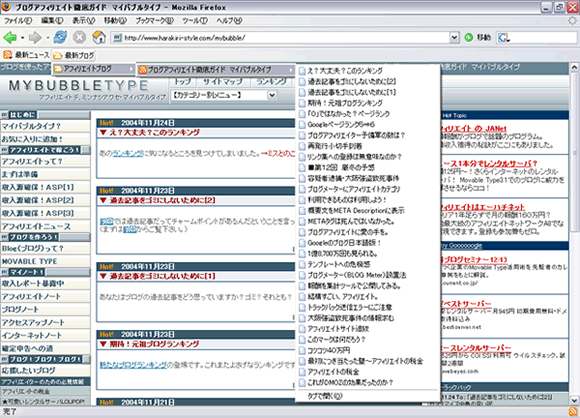
Task: Open コツコツ40万円 feed entry
Action: tap(368, 350)
